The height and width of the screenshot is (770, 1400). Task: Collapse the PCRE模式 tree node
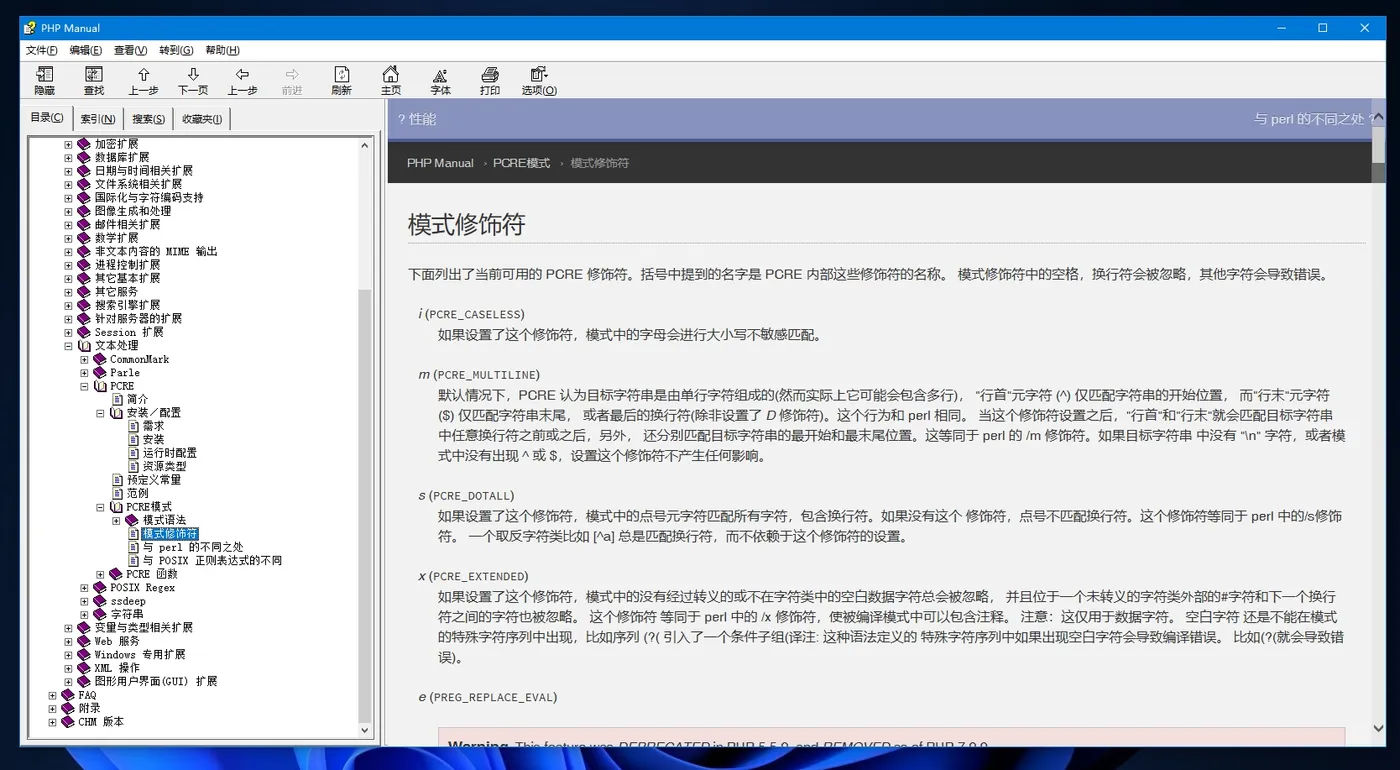pyautogui.click(x=101, y=507)
